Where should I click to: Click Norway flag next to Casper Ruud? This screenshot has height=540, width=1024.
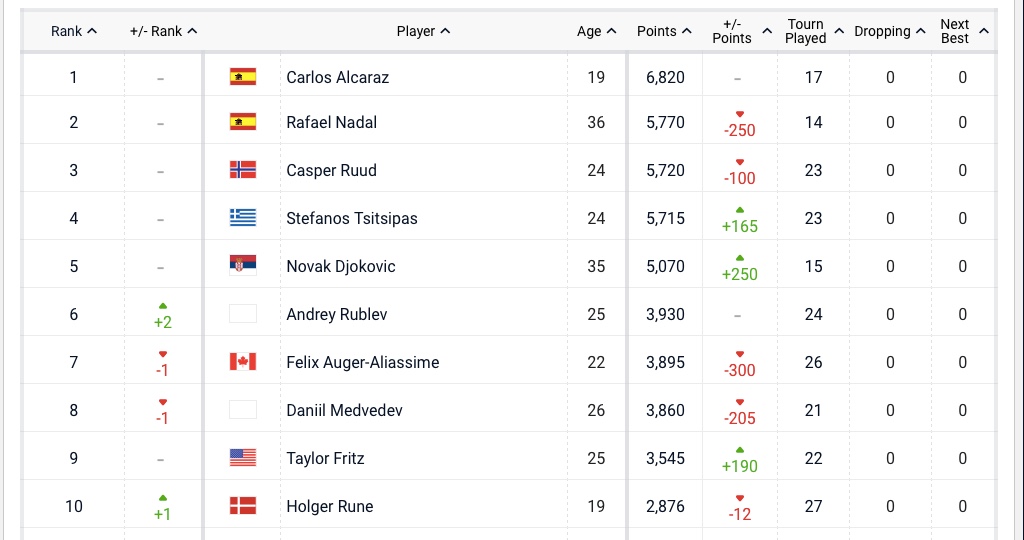pos(243,170)
